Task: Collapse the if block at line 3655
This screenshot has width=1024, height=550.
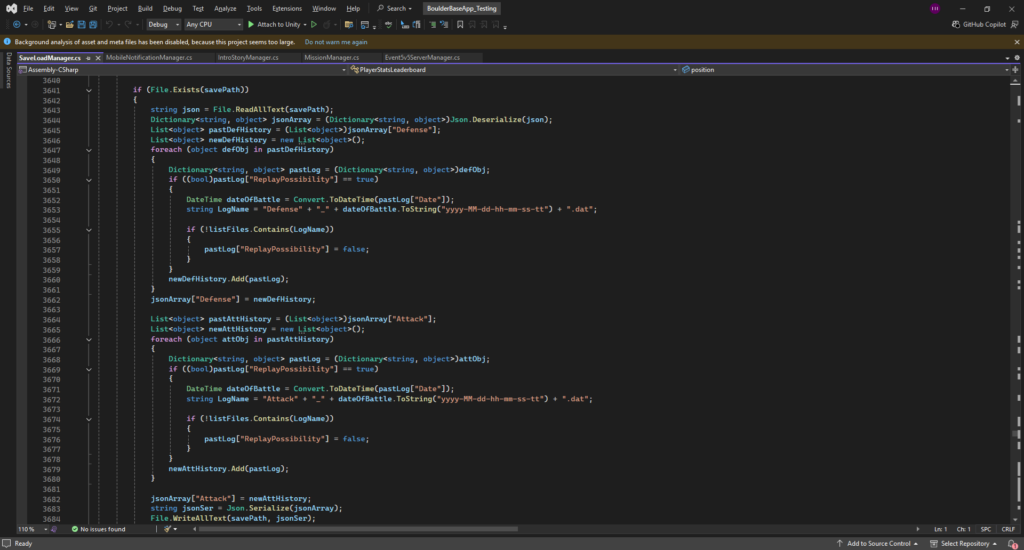Action: pyautogui.click(x=89, y=230)
